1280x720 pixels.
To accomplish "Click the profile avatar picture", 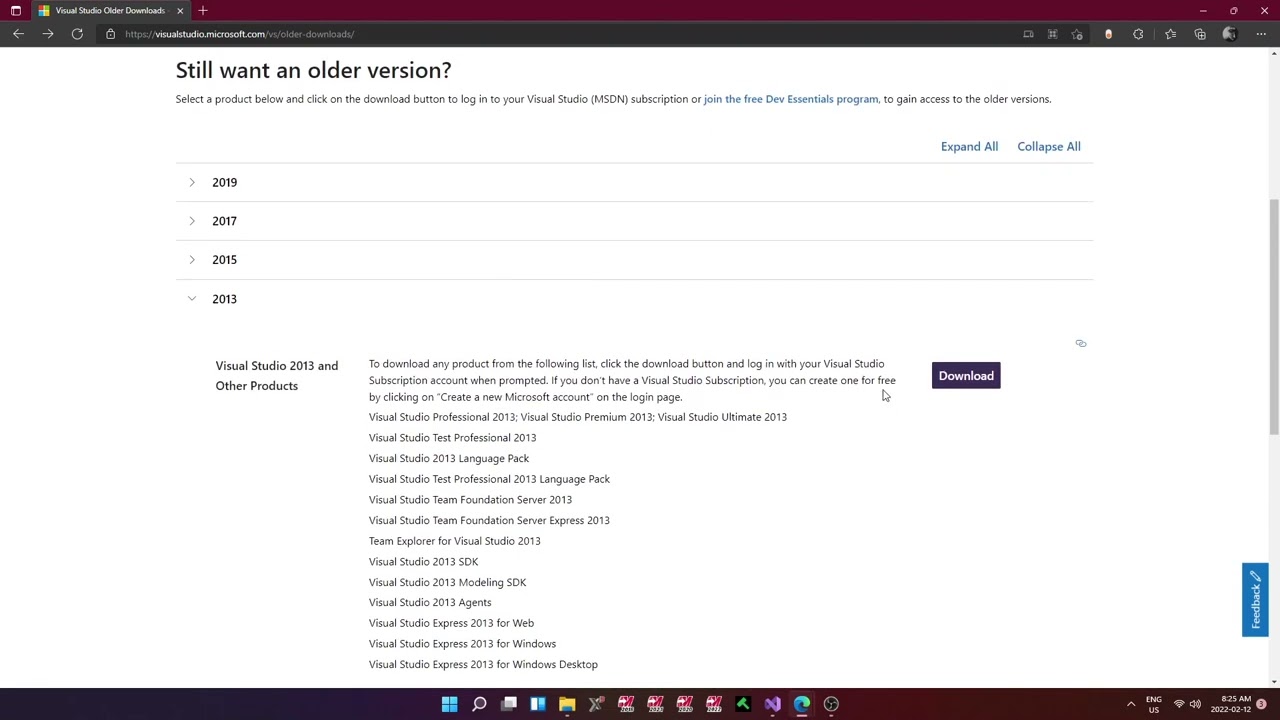I will click(x=1230, y=34).
